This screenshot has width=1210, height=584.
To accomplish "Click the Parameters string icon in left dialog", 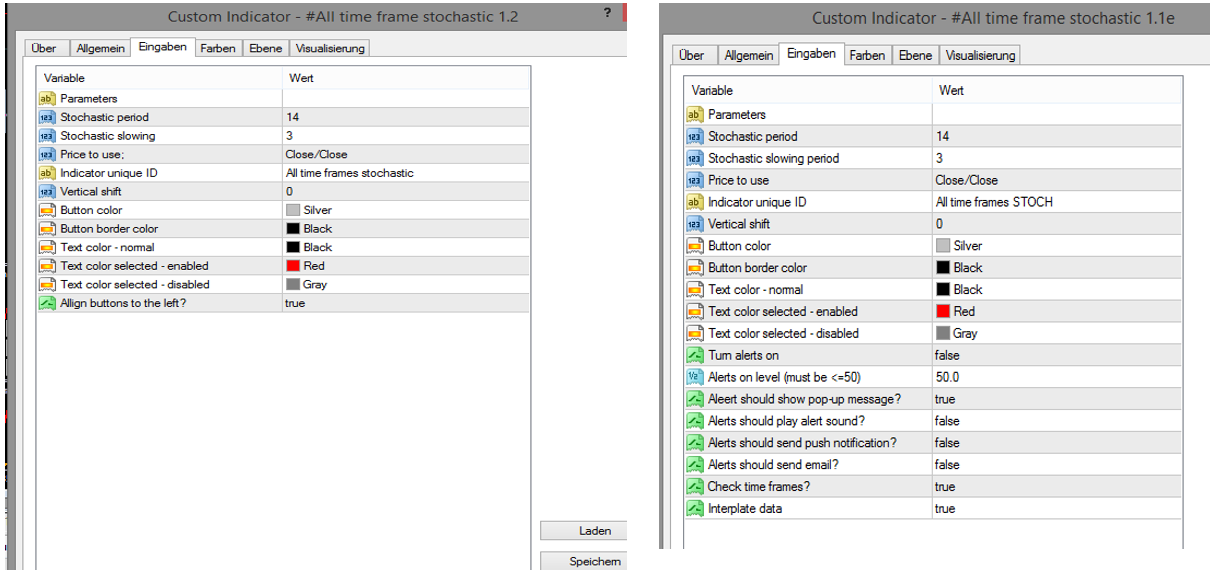I will point(46,98).
